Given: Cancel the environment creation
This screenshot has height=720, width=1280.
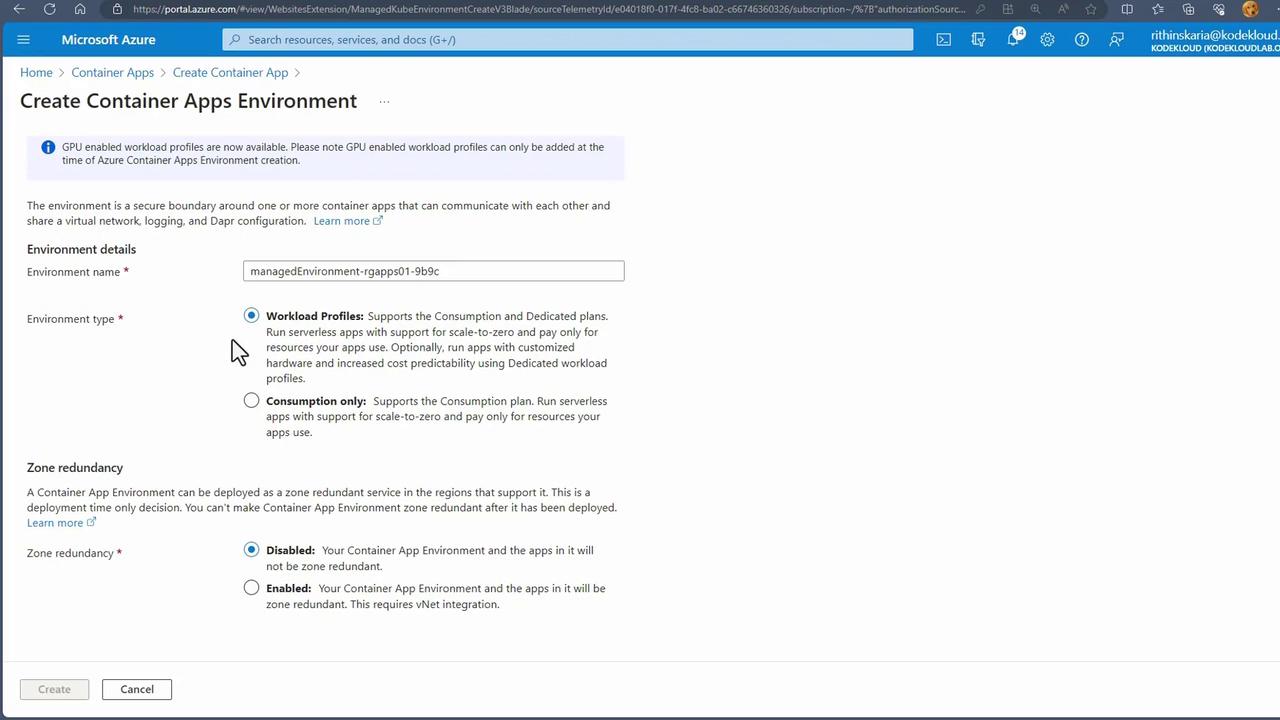Looking at the screenshot, I should click(137, 689).
